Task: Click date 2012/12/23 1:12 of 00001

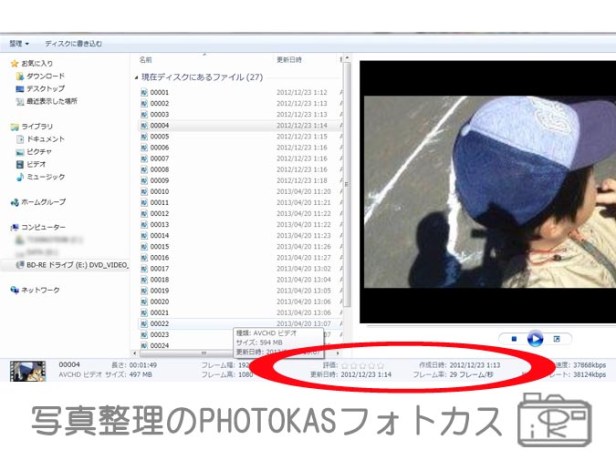Action: point(302,93)
